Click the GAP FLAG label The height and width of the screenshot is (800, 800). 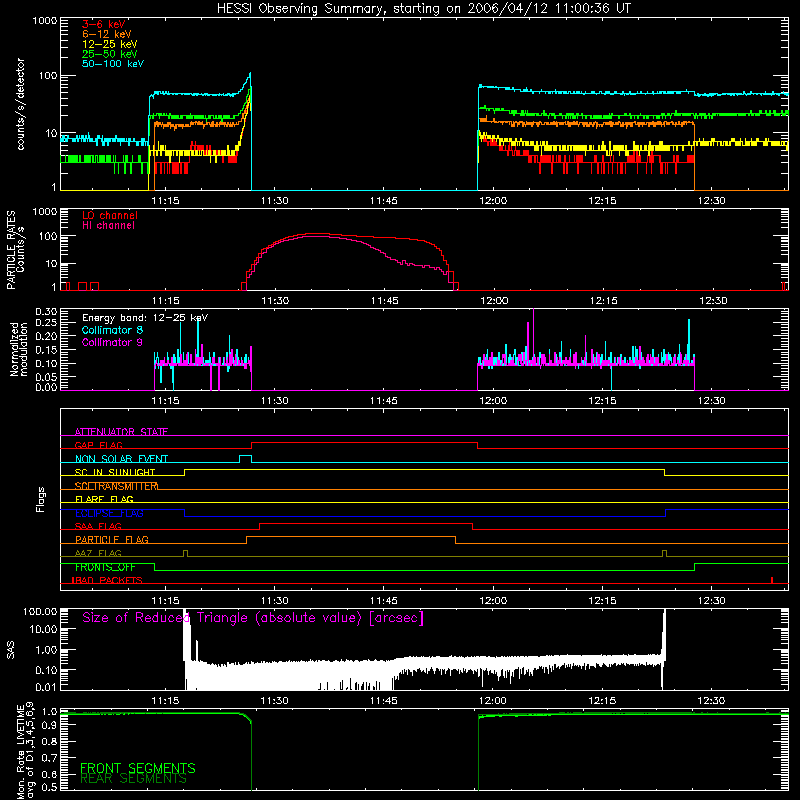[x=98, y=445]
